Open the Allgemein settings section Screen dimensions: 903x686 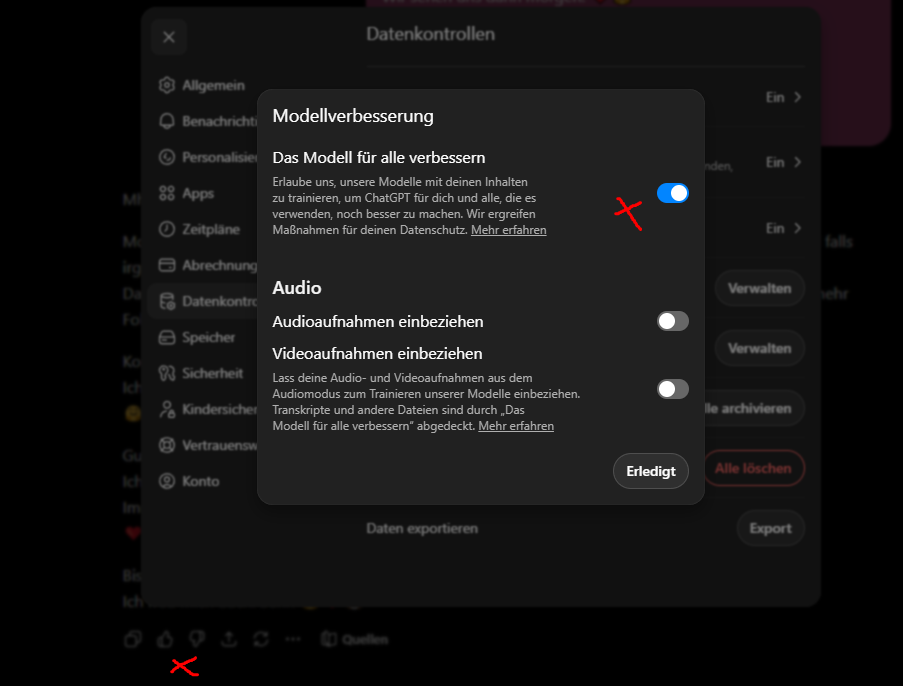[203, 85]
